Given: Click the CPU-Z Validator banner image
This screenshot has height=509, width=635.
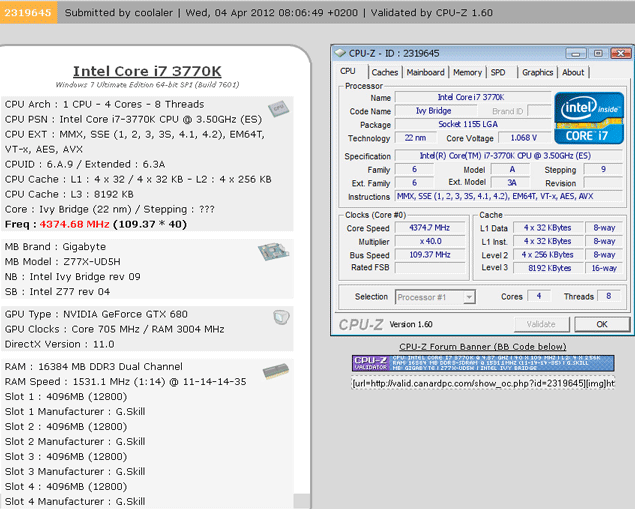Looking at the screenshot, I should click(483, 363).
